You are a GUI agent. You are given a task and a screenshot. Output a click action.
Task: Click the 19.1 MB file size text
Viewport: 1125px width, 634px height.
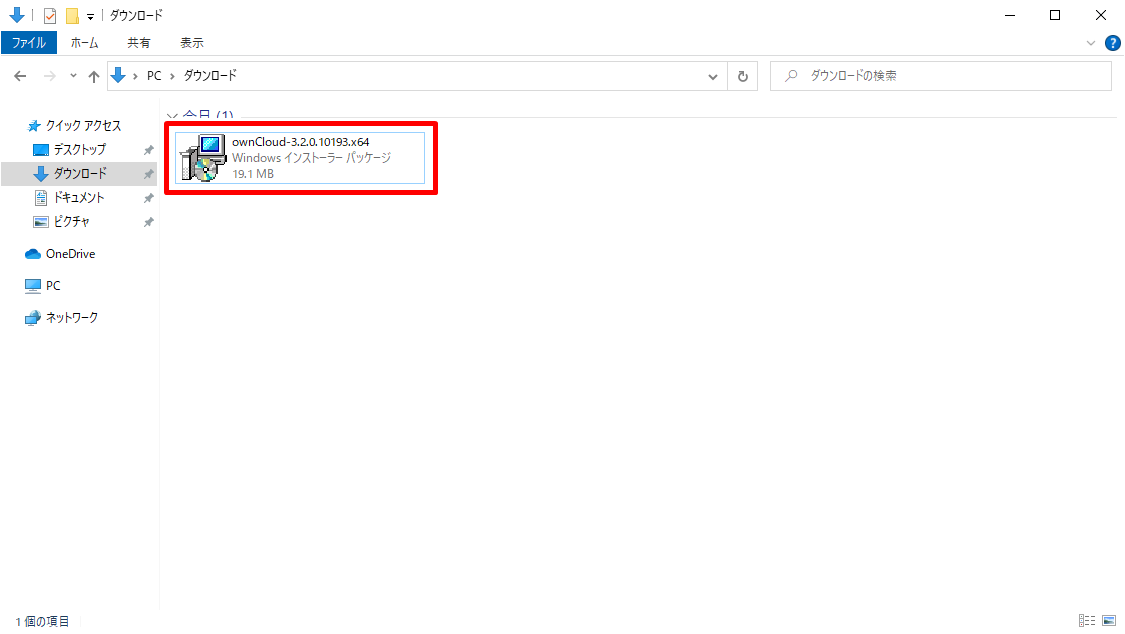253,174
